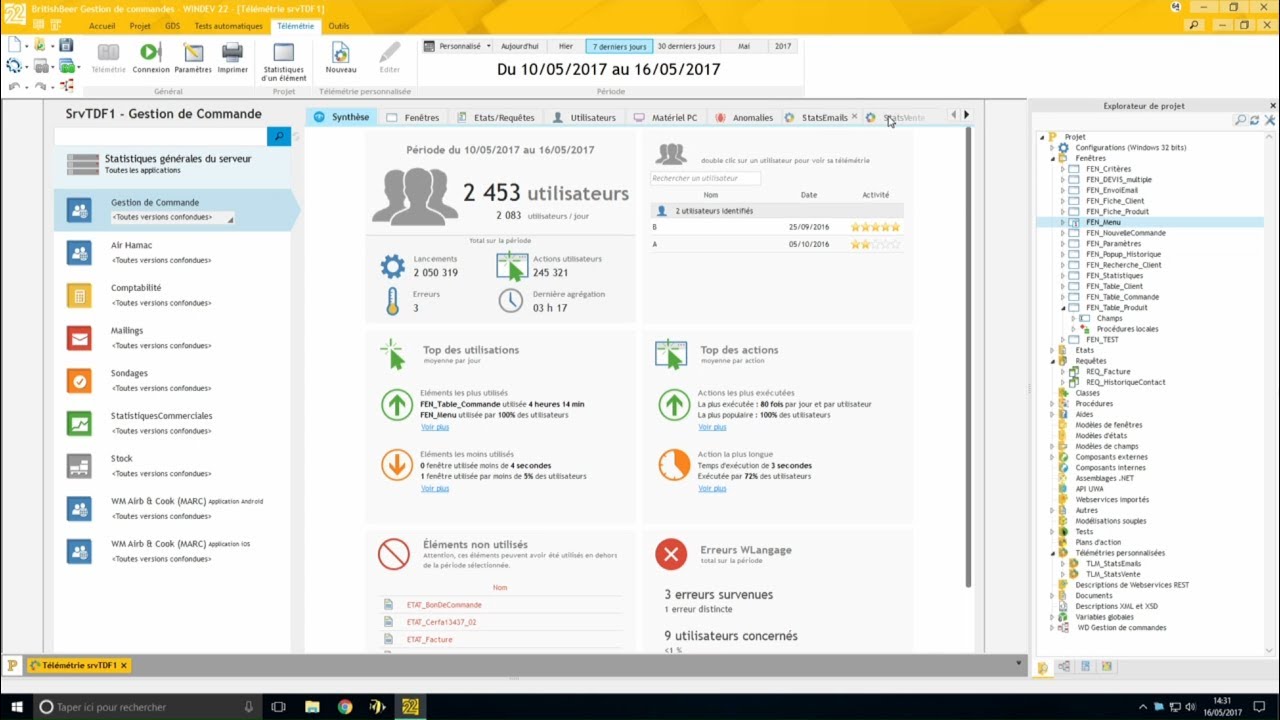Click the save diskette icon in quick toolbar
Screen dimensions: 1280x720
coord(66,45)
